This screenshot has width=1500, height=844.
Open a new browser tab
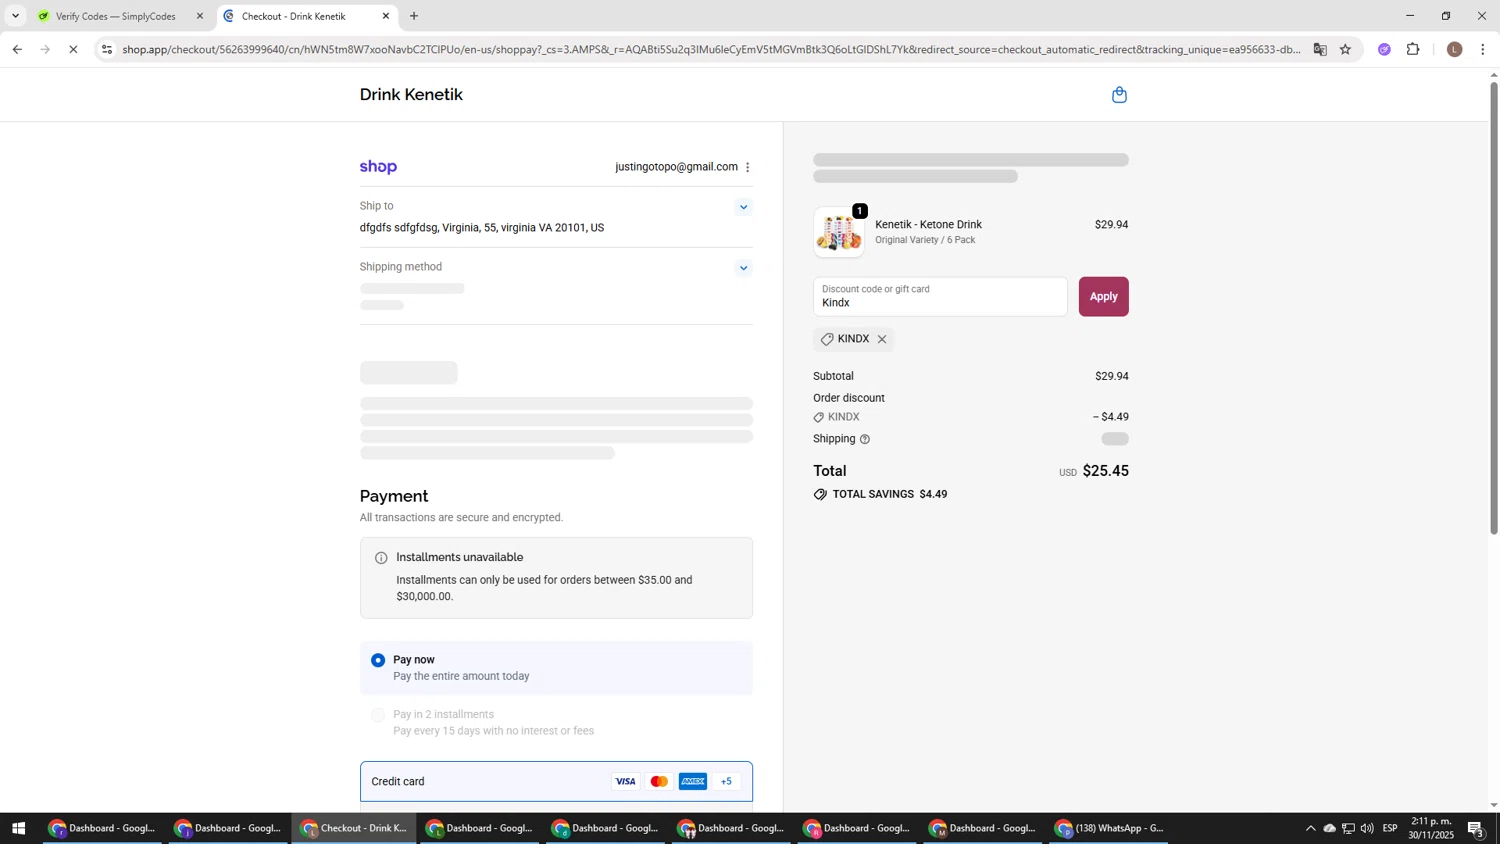(x=414, y=16)
